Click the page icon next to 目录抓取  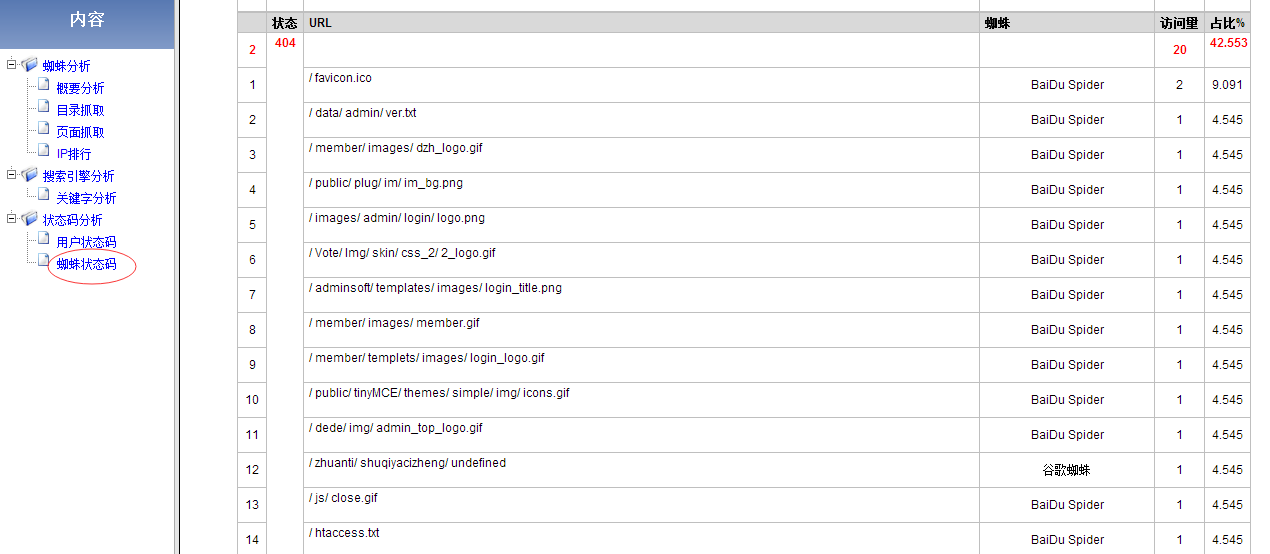43,108
